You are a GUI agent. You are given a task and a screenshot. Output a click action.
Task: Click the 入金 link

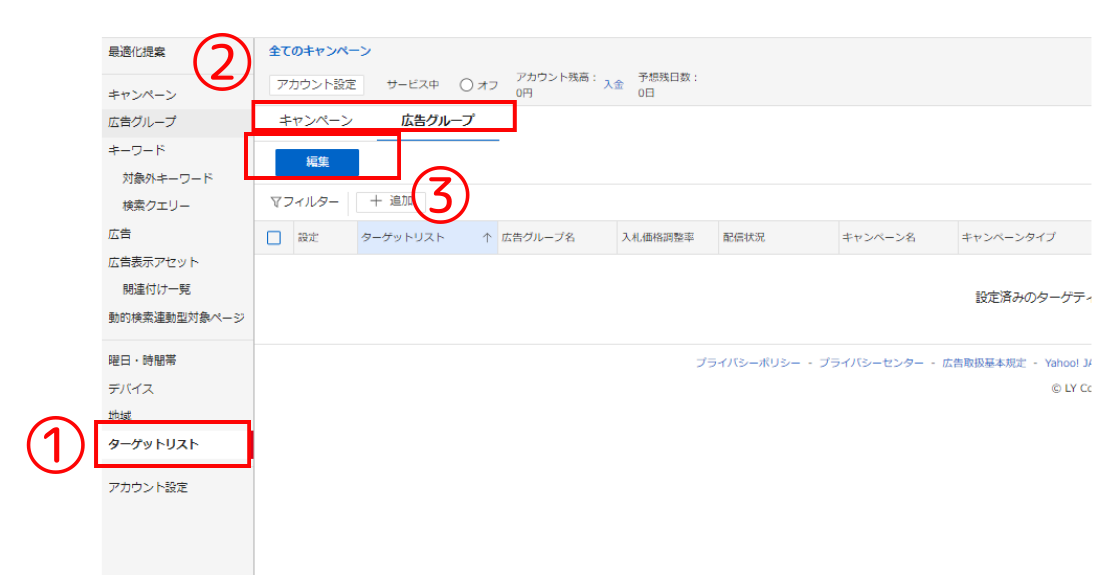[x=613, y=85]
